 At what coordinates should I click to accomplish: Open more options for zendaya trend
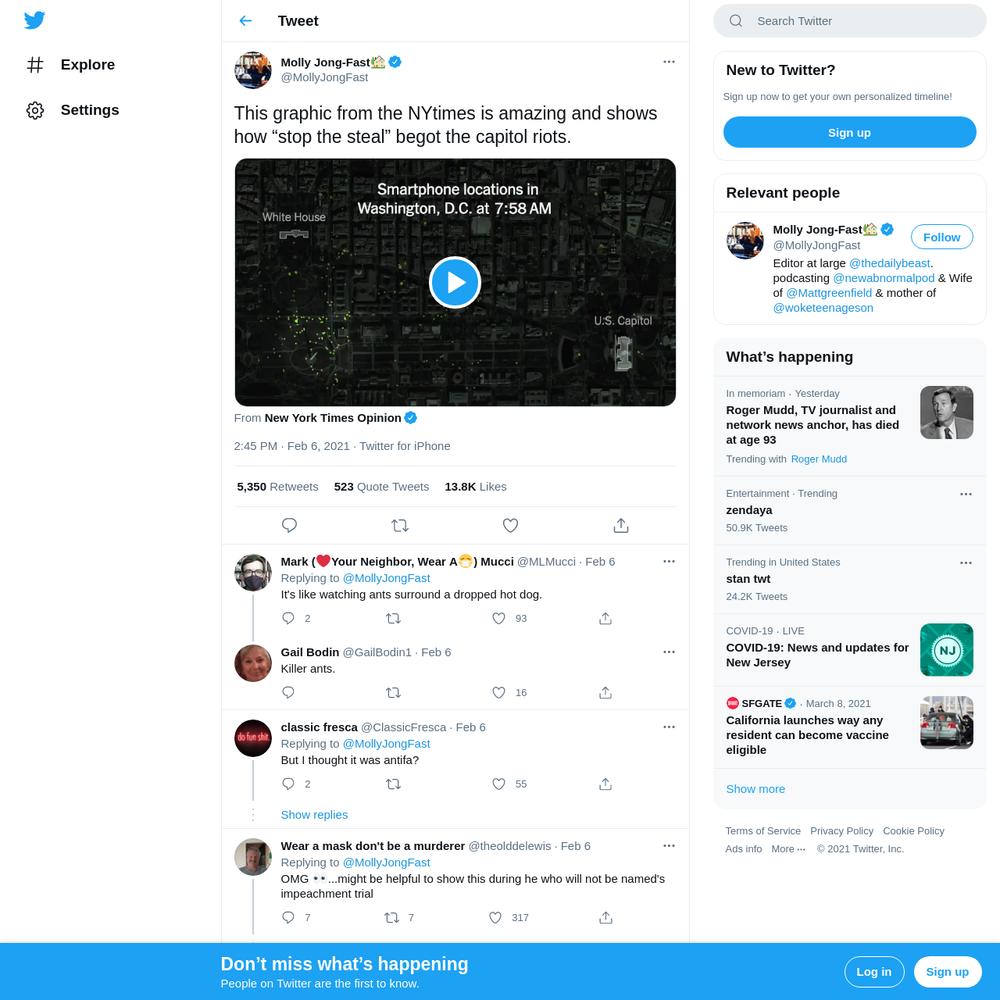click(x=966, y=494)
